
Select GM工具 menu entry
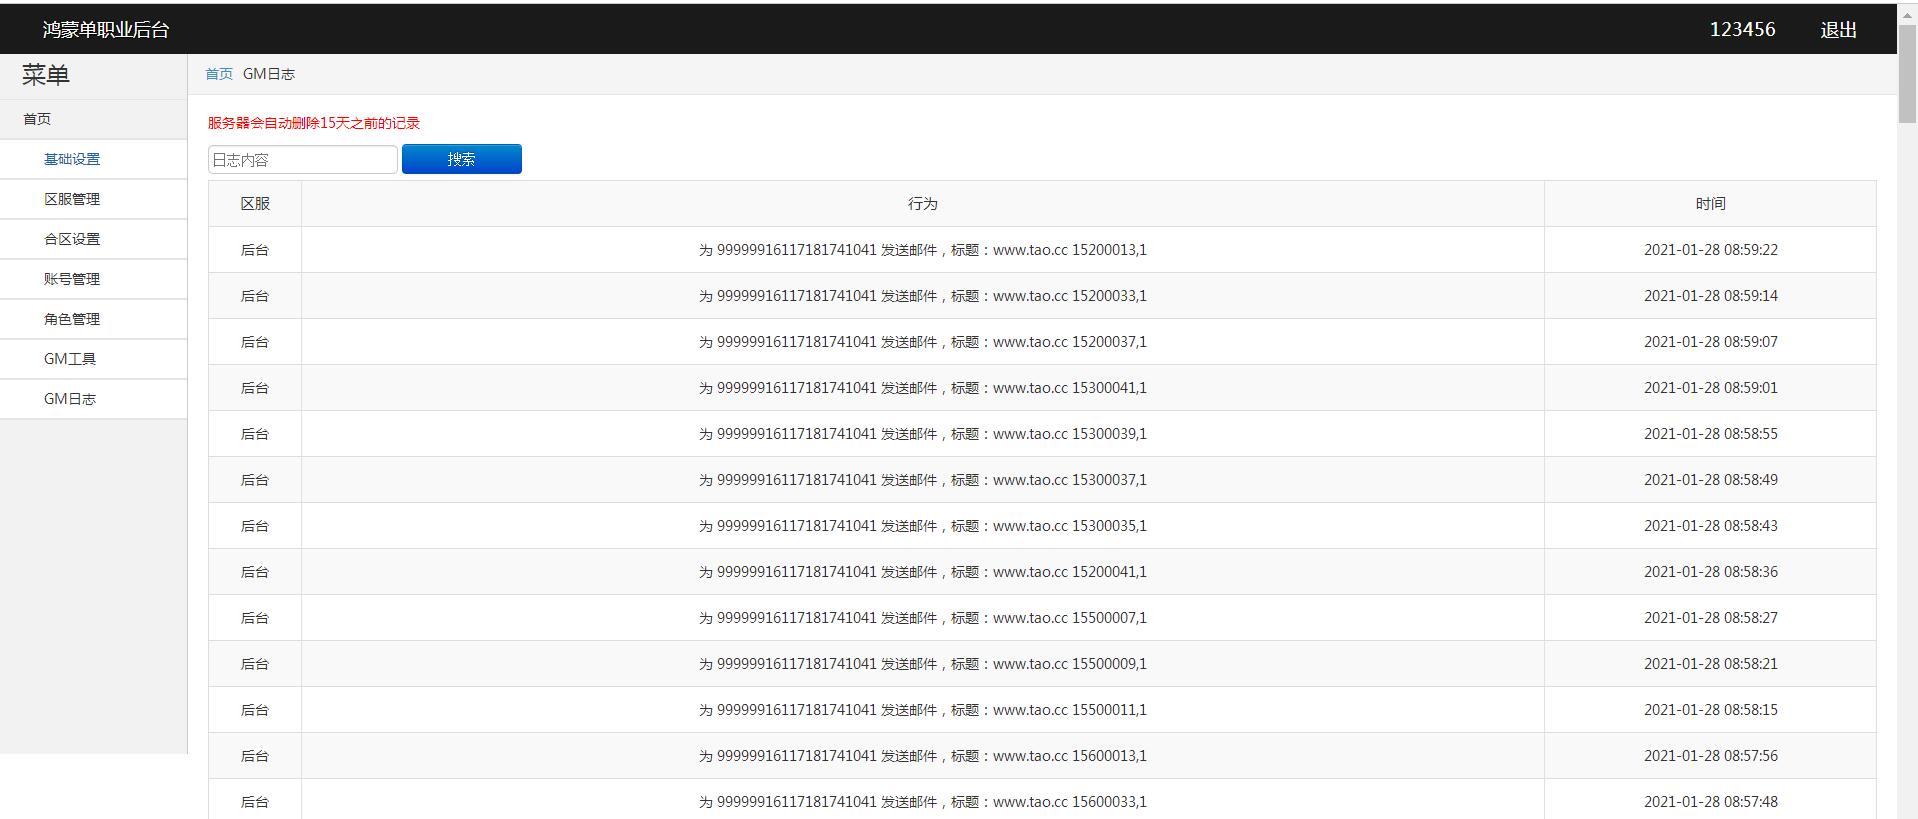tap(70, 359)
